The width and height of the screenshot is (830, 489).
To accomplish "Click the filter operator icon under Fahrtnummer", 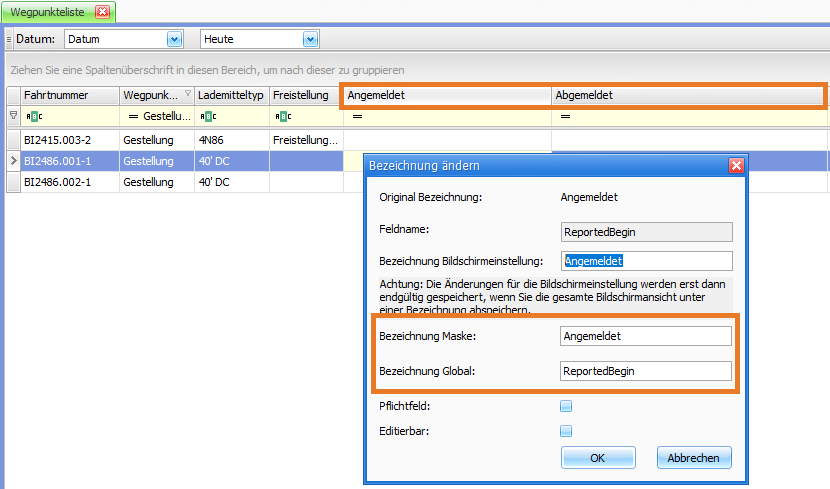I will click(33, 117).
